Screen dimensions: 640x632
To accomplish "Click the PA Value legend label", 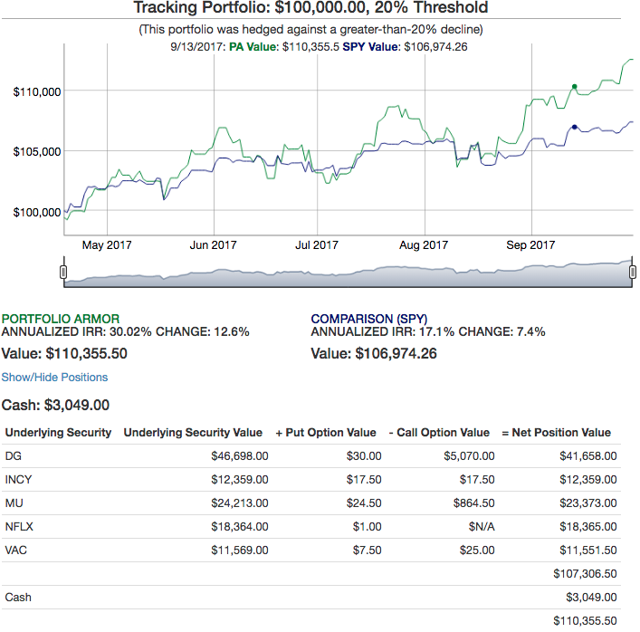I will (x=252, y=47).
